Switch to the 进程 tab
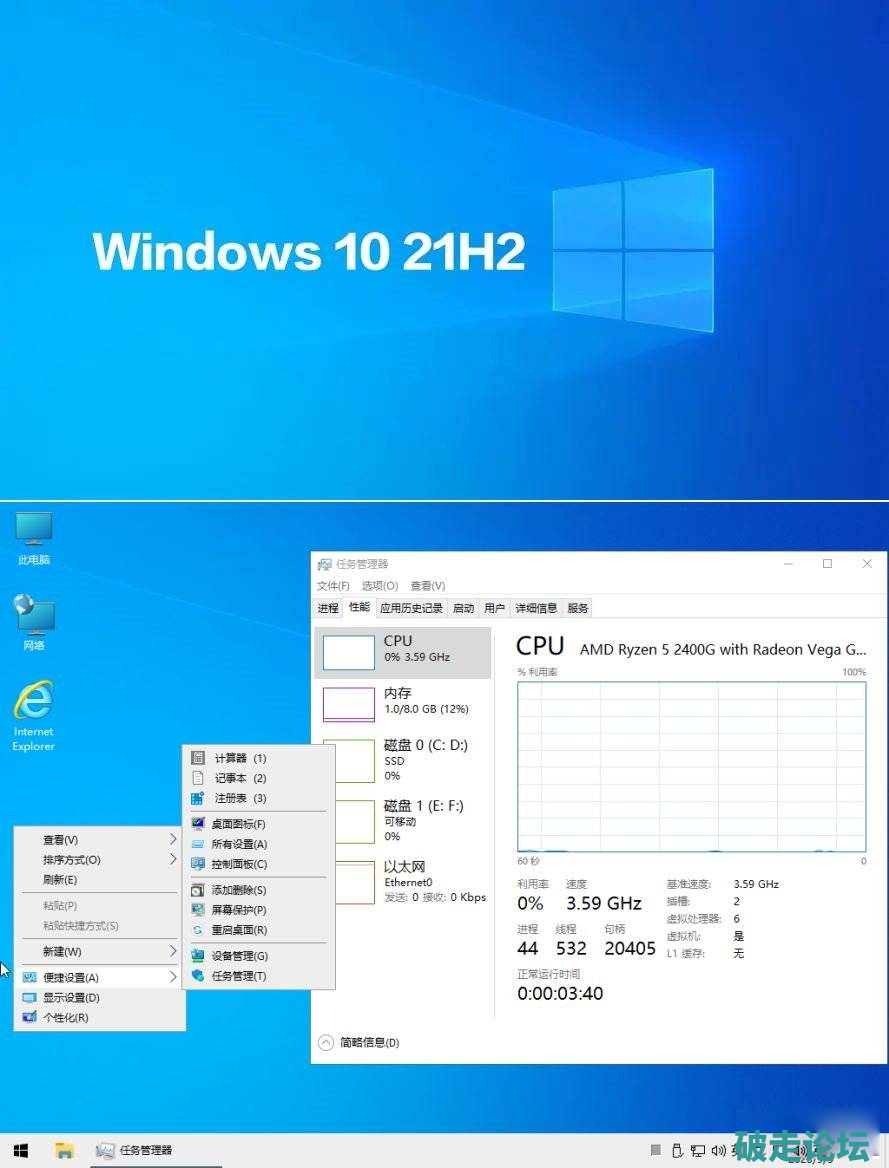 (x=328, y=608)
